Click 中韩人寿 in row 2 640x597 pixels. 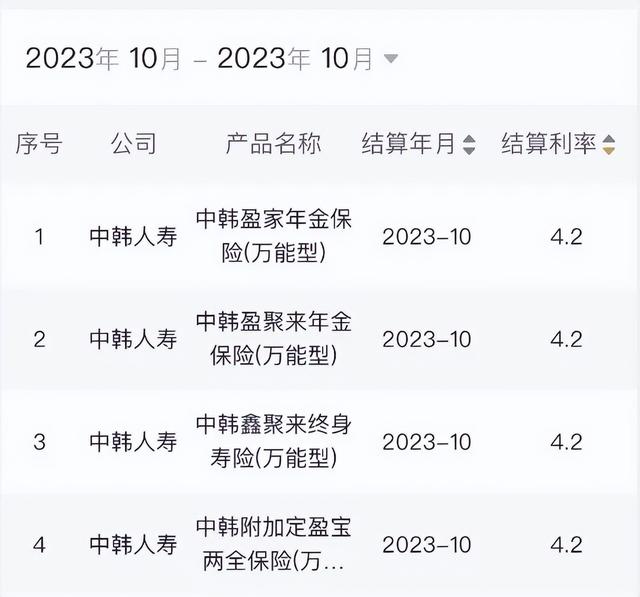133,339
